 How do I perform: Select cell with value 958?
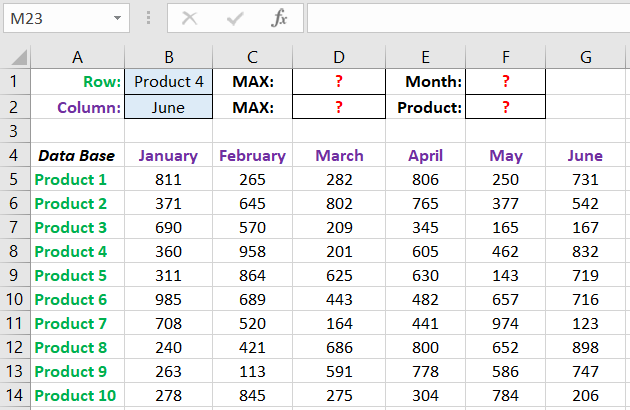tap(252, 251)
